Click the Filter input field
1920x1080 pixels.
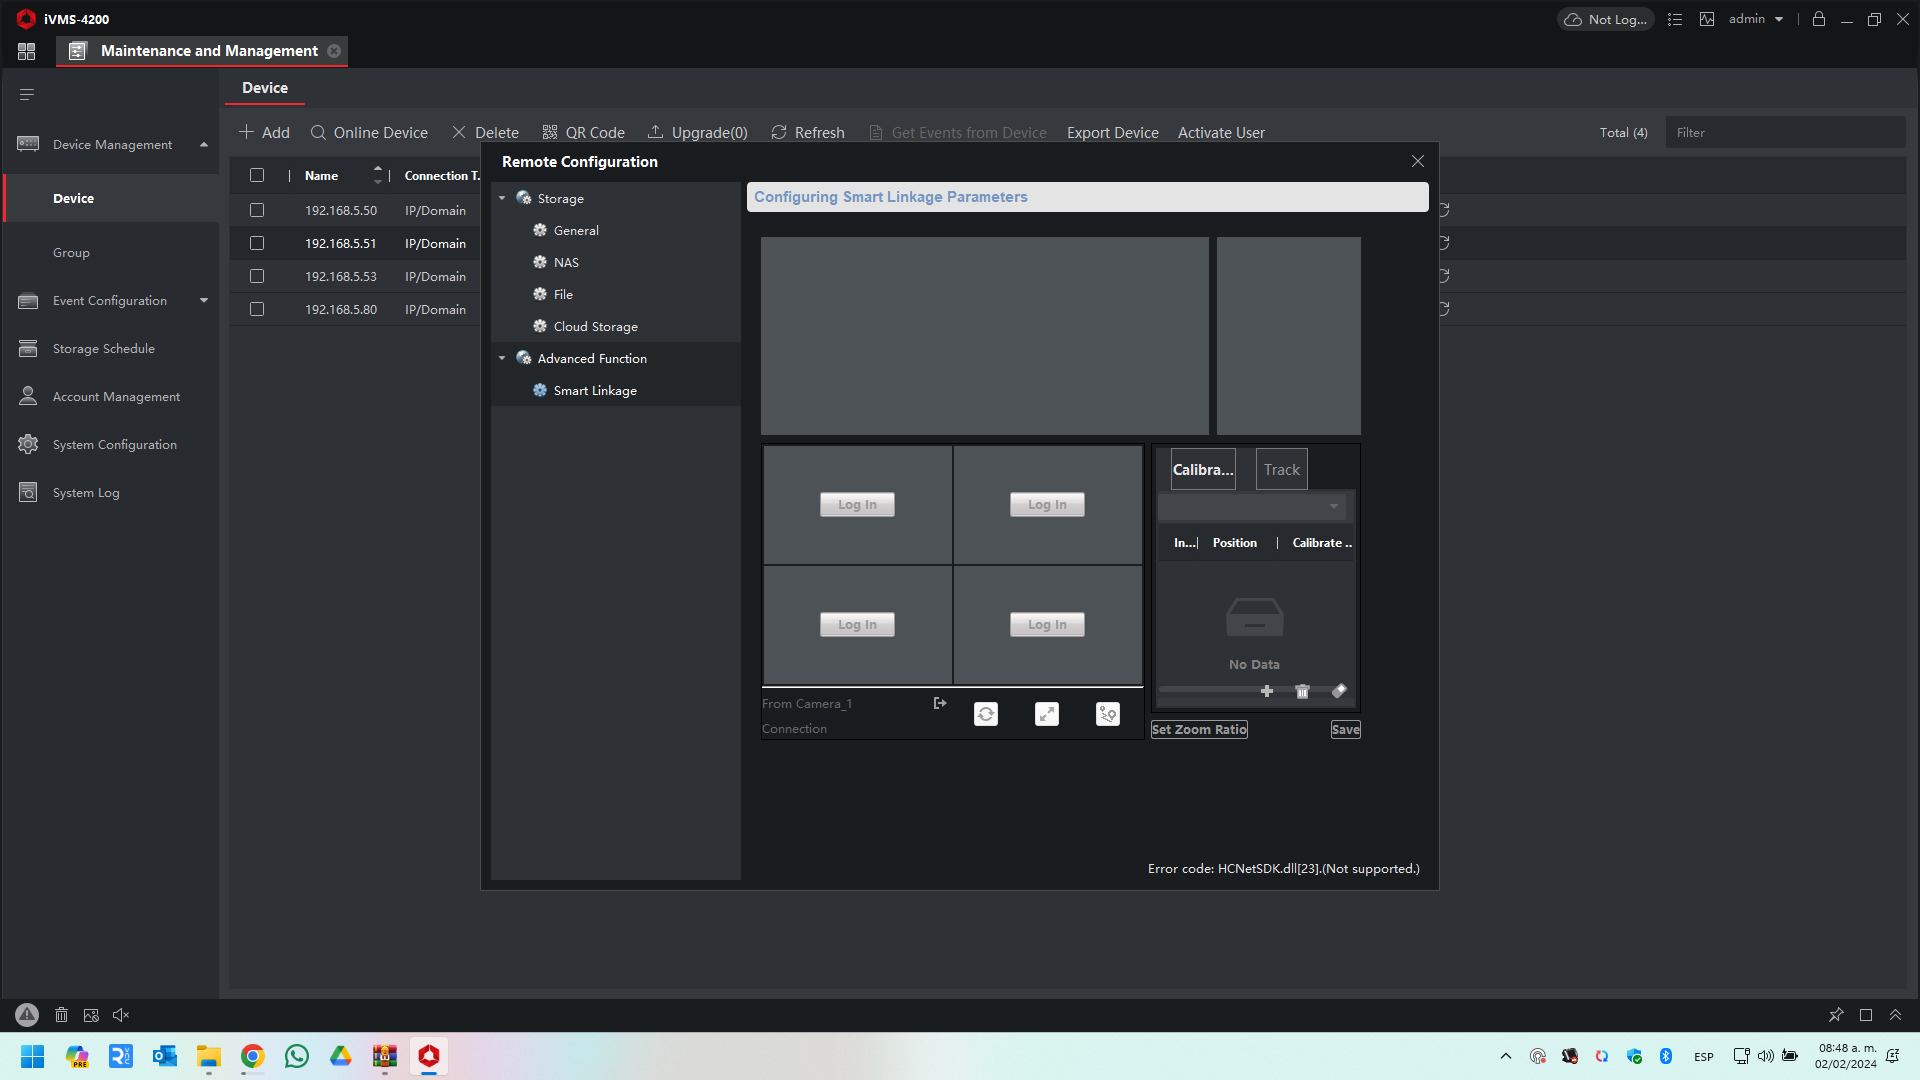coord(1784,132)
